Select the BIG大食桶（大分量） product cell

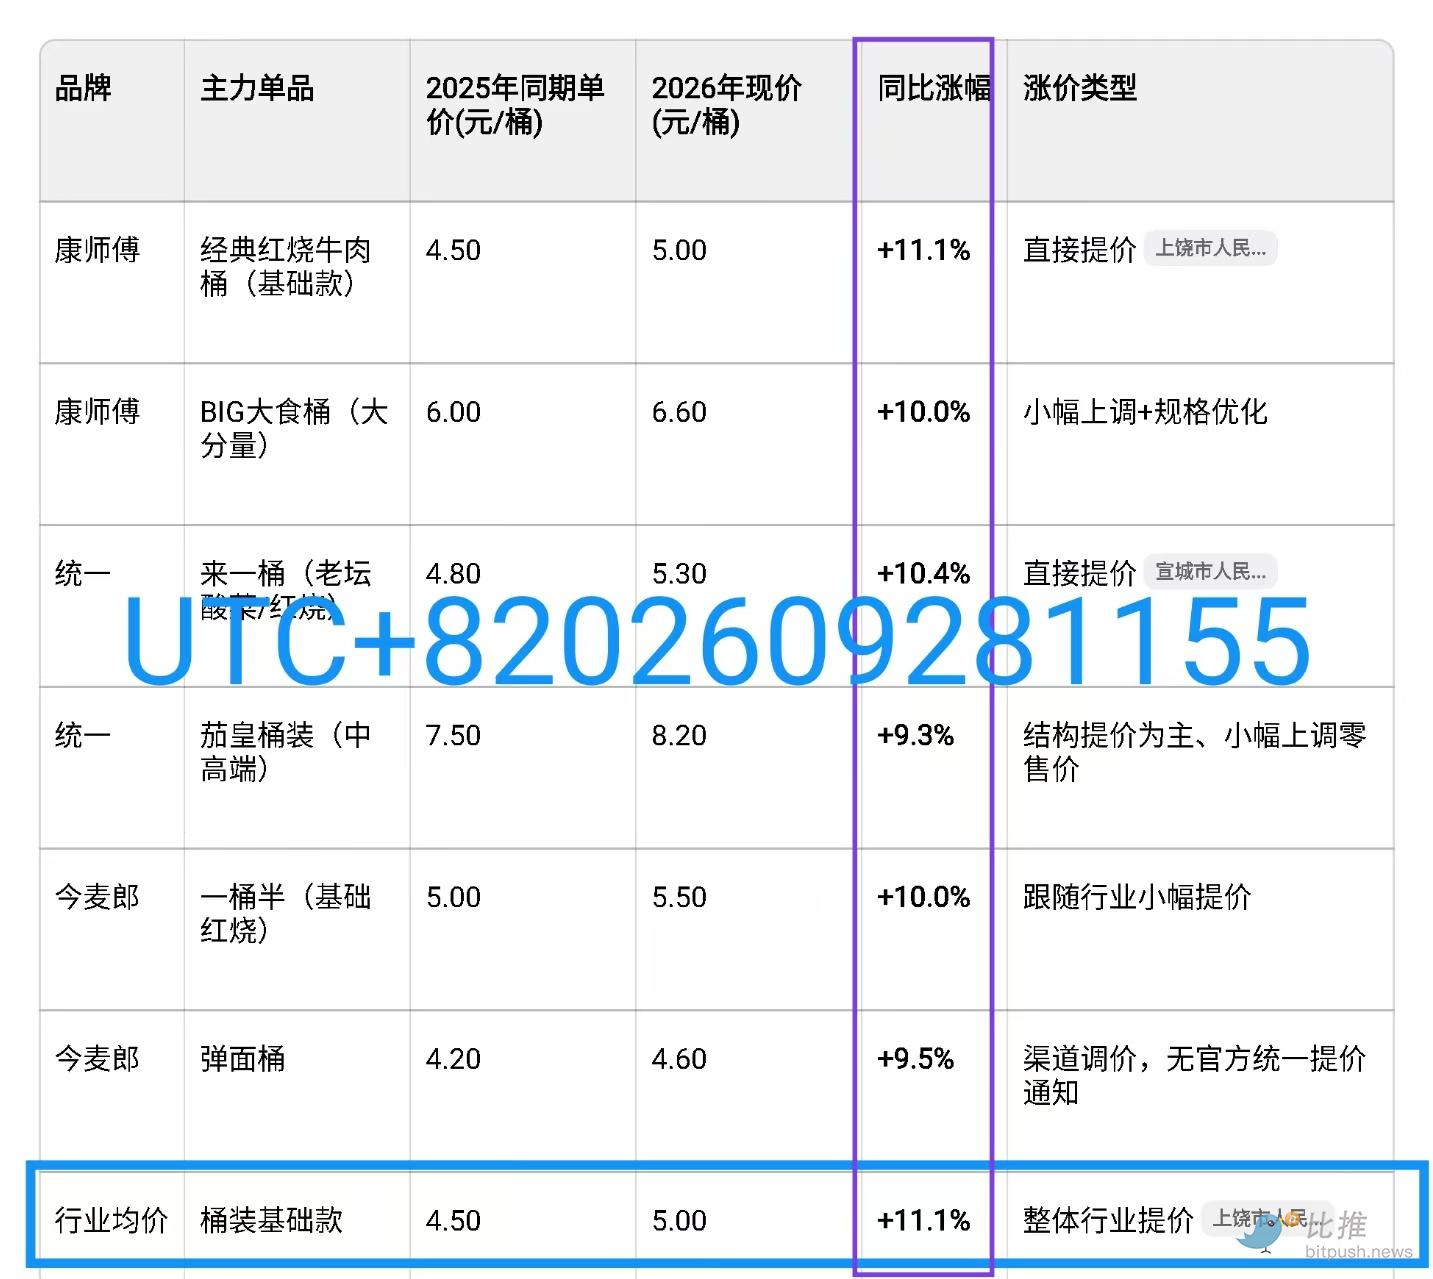(294, 428)
